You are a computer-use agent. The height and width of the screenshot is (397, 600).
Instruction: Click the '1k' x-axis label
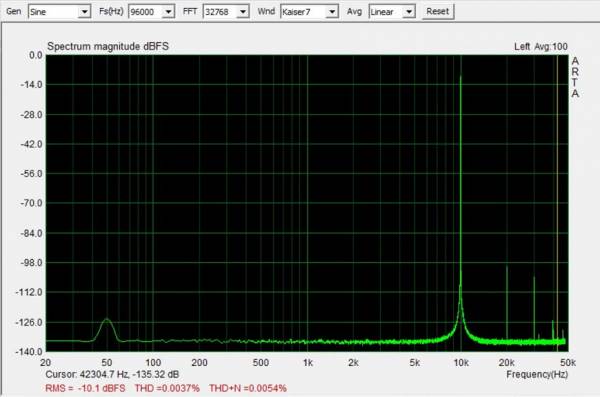308,363
